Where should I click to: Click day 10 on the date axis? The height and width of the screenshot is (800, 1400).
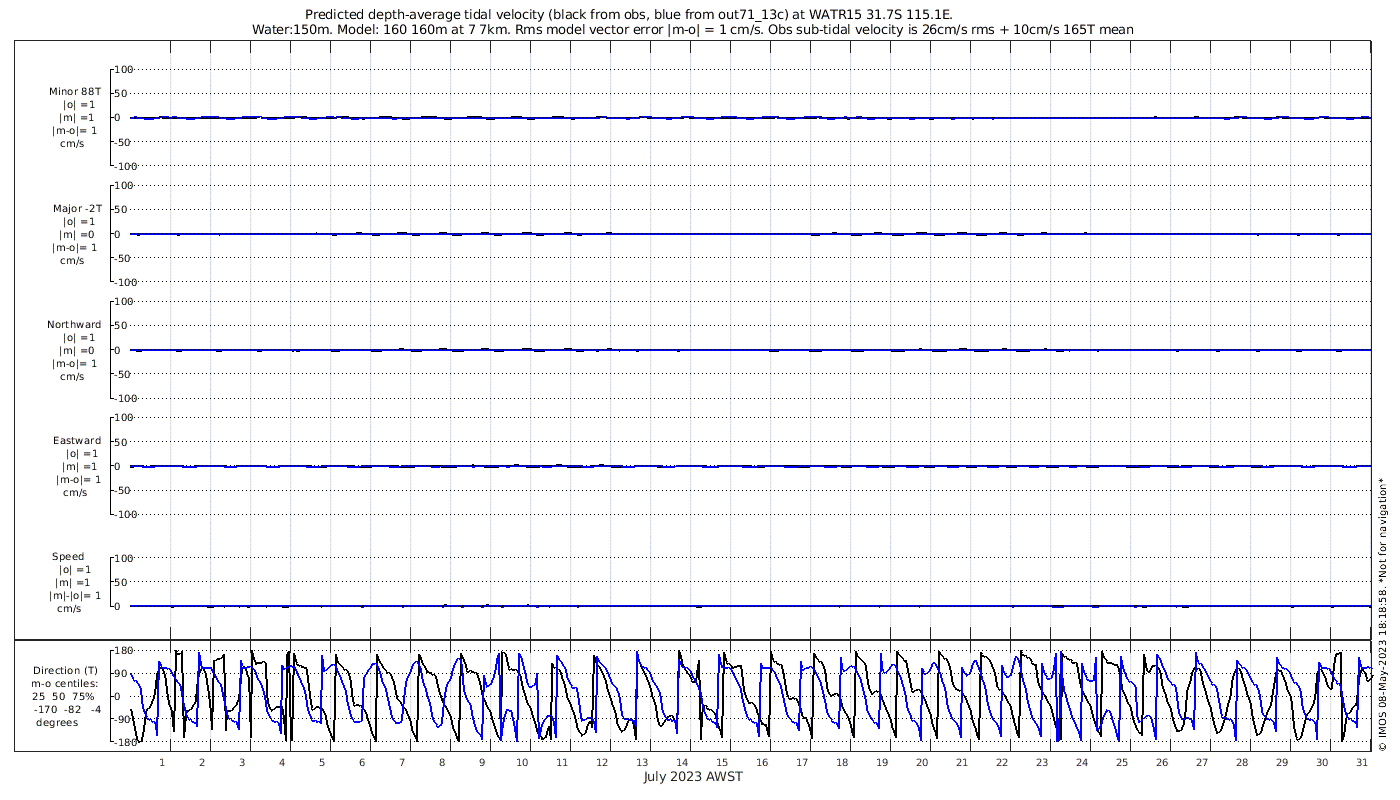point(522,763)
